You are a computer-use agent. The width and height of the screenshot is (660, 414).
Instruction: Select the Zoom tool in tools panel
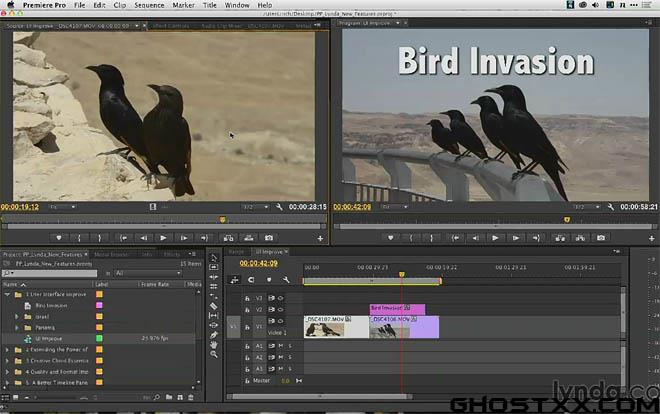click(x=213, y=354)
